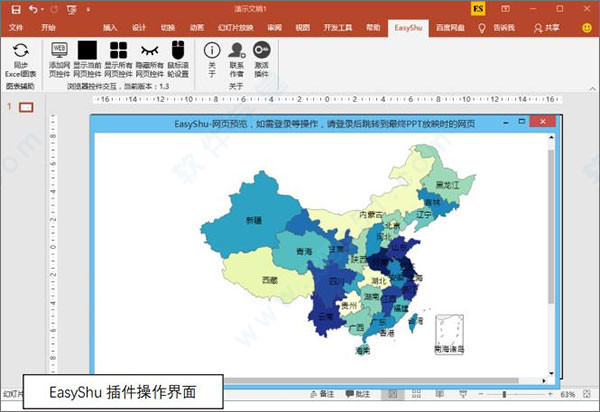Click 显示所有网页控件 grid icon
Screen dimensions: 600x412
tap(119, 50)
